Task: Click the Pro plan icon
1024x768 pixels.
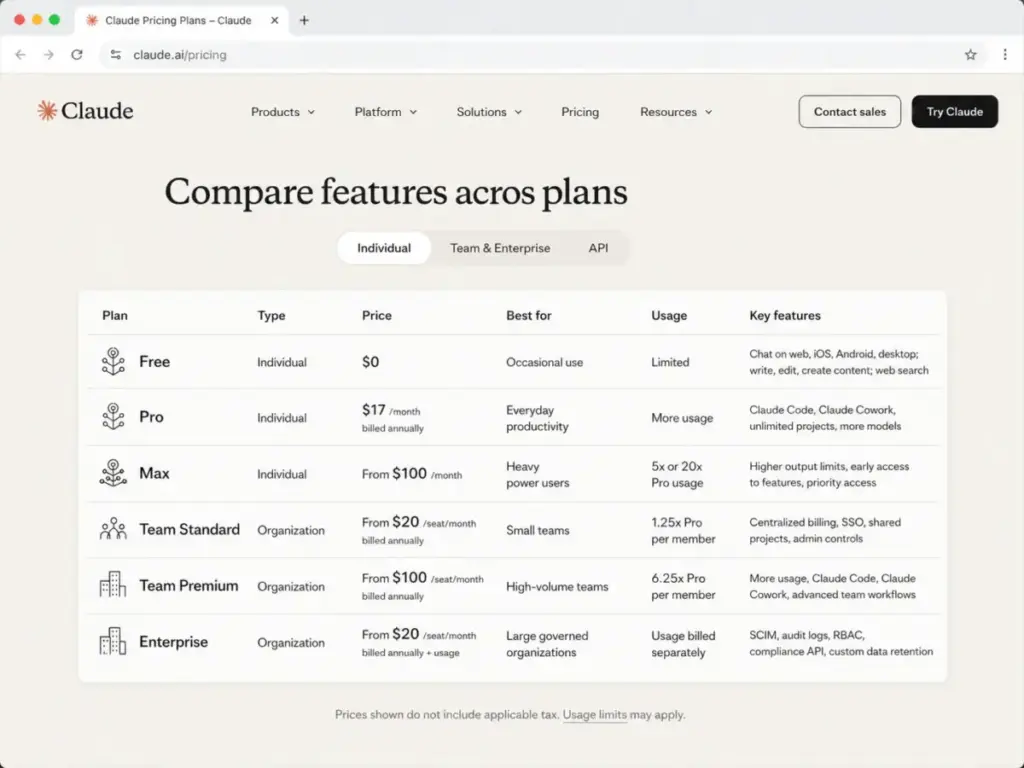Action: [x=113, y=417]
